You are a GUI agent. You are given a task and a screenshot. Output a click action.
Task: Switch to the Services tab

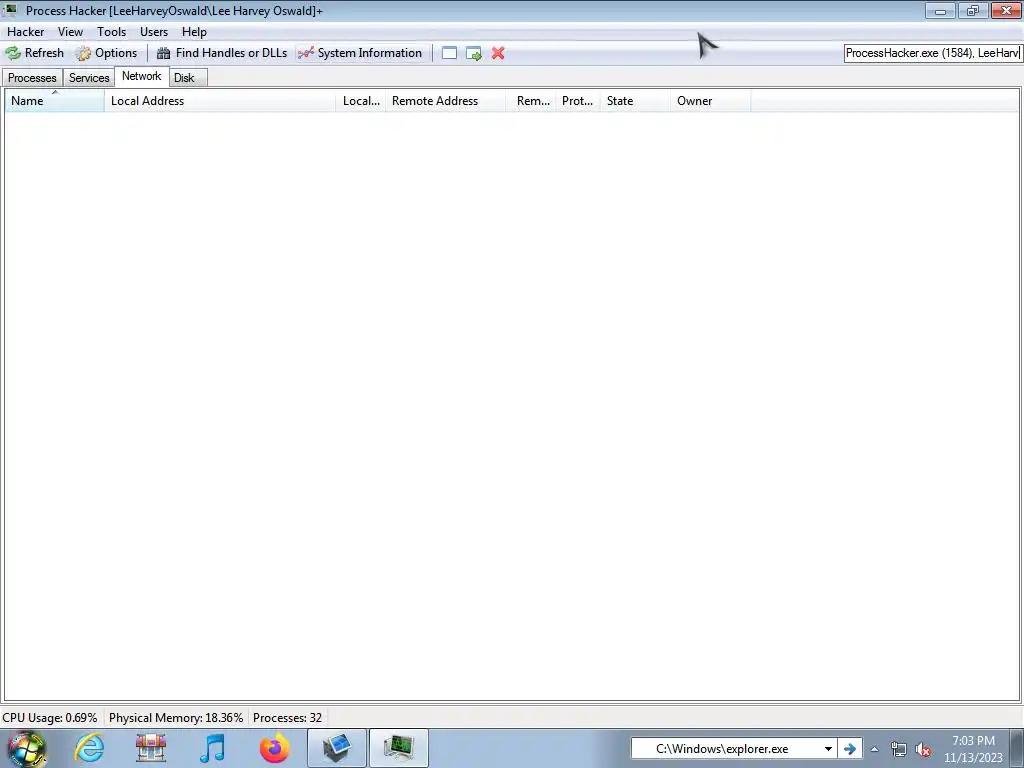[x=89, y=78]
